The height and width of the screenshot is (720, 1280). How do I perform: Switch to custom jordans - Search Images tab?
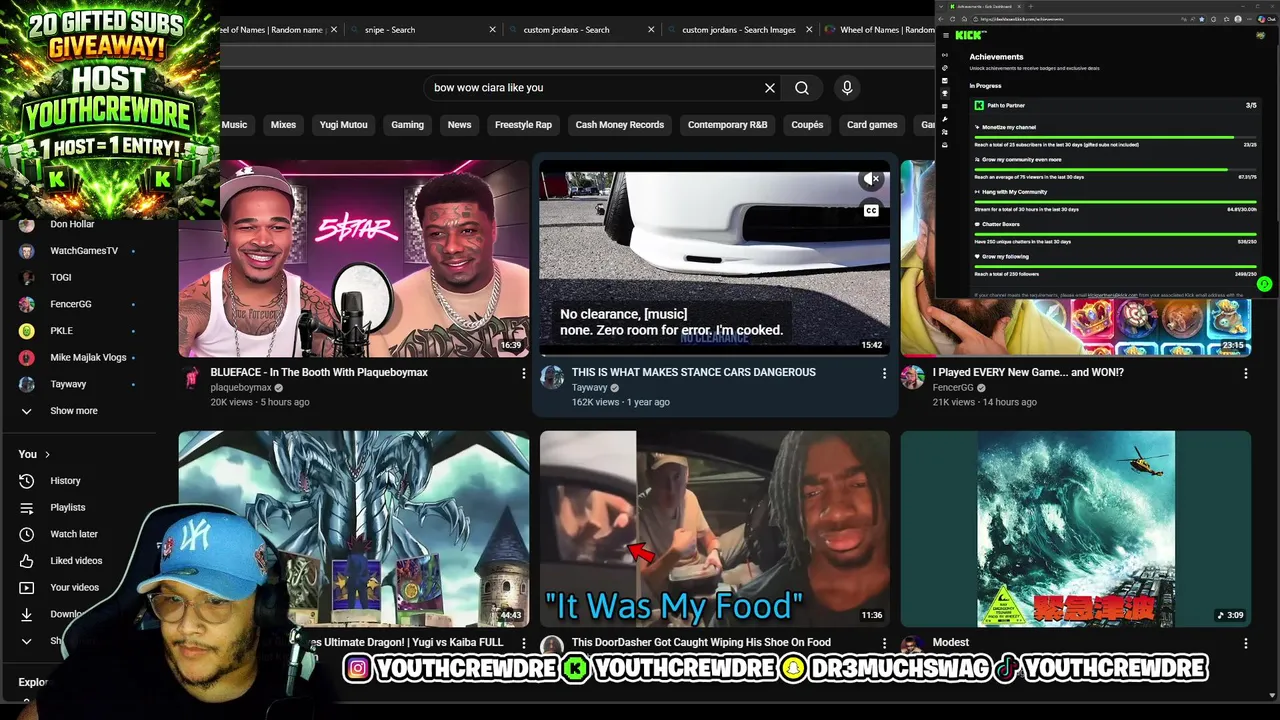pos(738,30)
